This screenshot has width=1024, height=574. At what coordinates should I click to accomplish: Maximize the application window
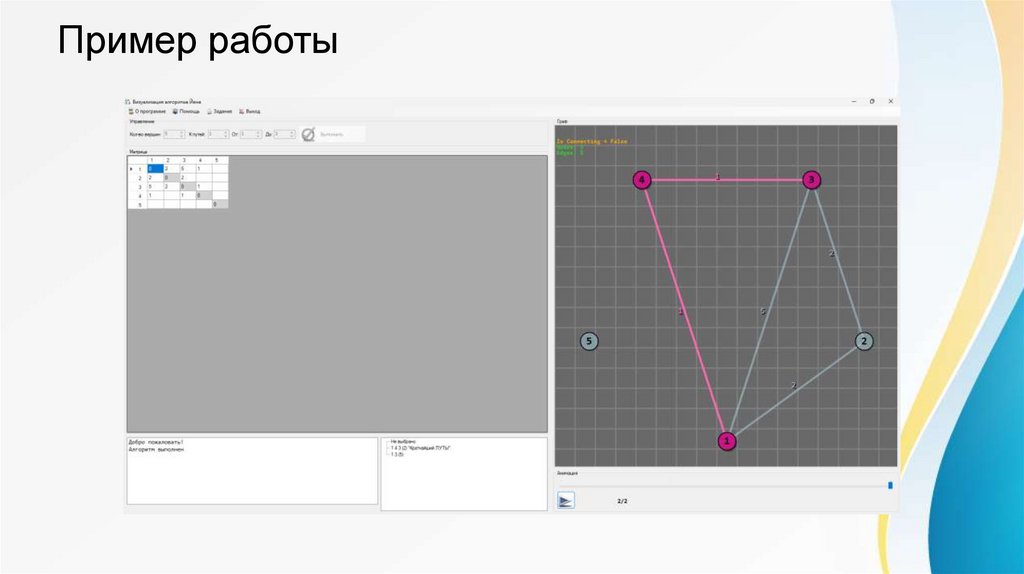click(x=872, y=101)
